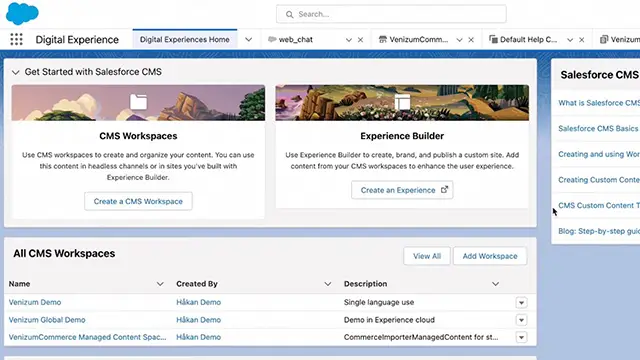Close the VenizumComm tab

471,40
